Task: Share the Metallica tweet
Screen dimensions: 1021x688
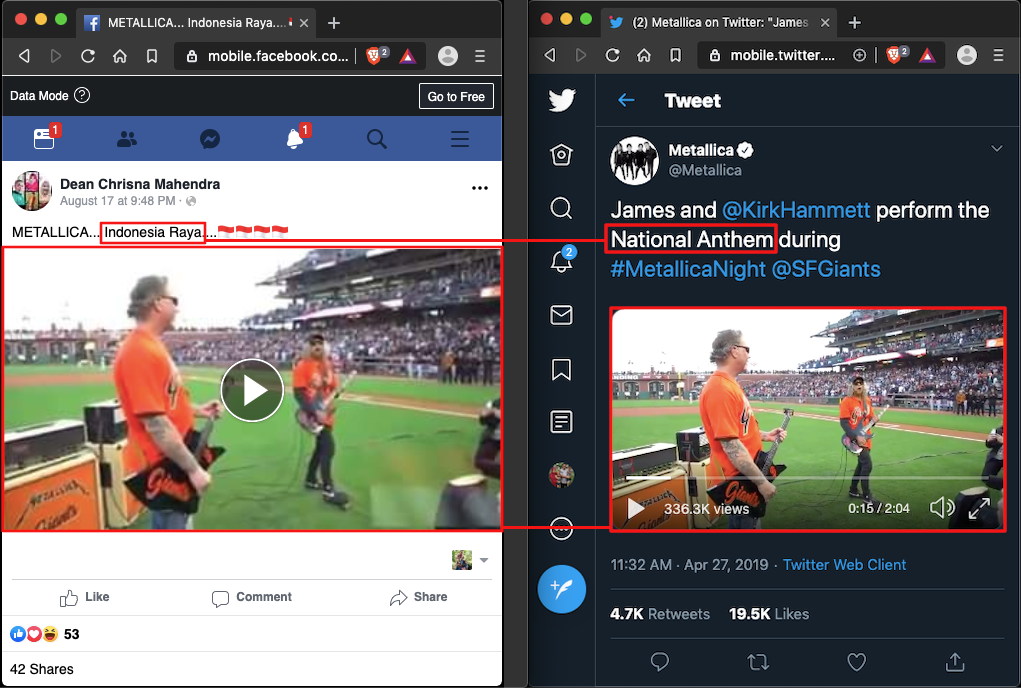Action: (x=955, y=662)
